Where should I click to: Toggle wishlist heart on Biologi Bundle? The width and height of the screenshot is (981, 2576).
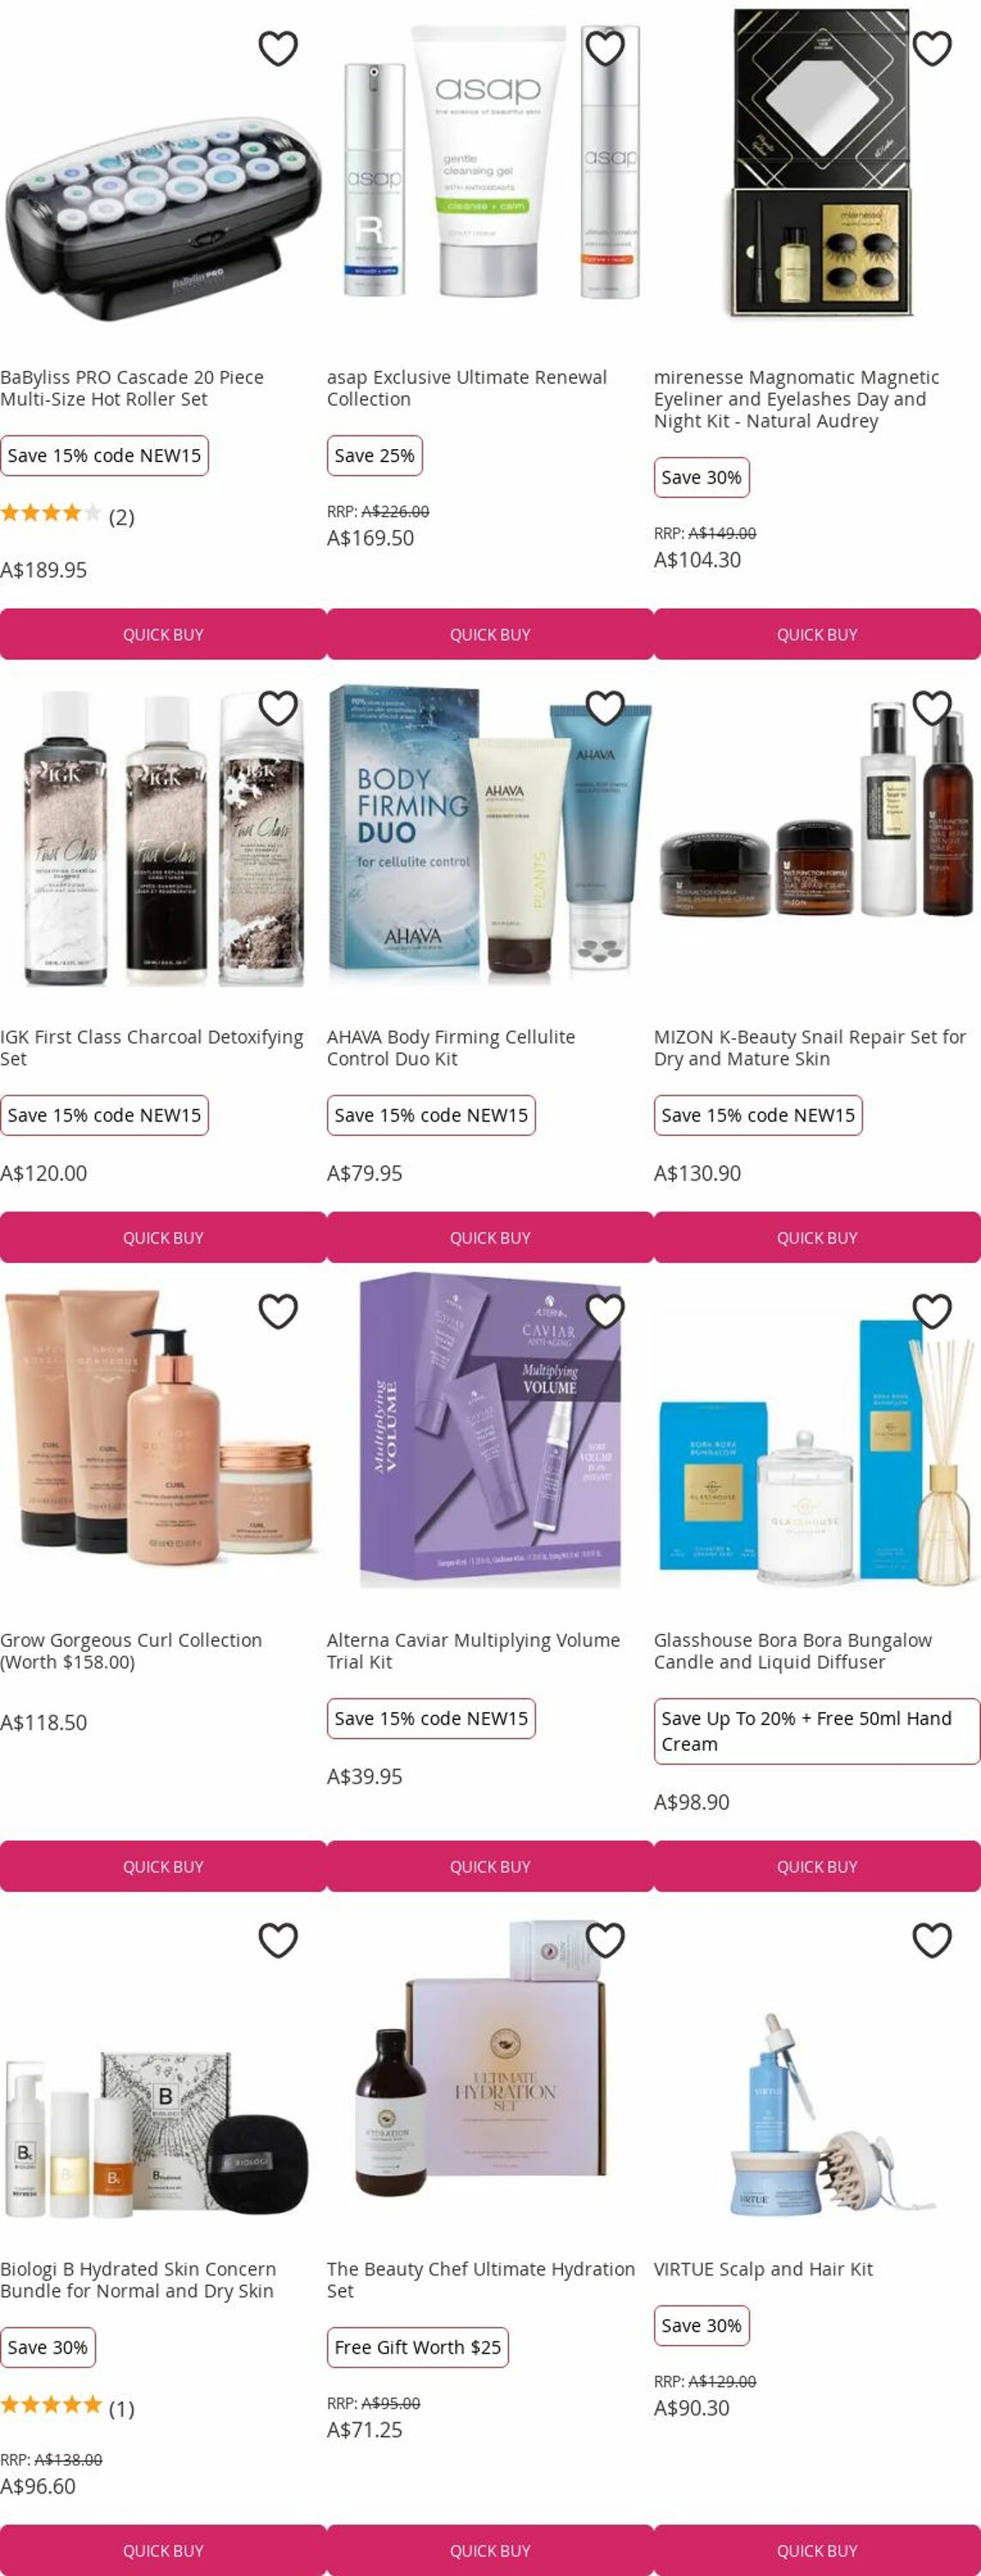(x=278, y=1940)
